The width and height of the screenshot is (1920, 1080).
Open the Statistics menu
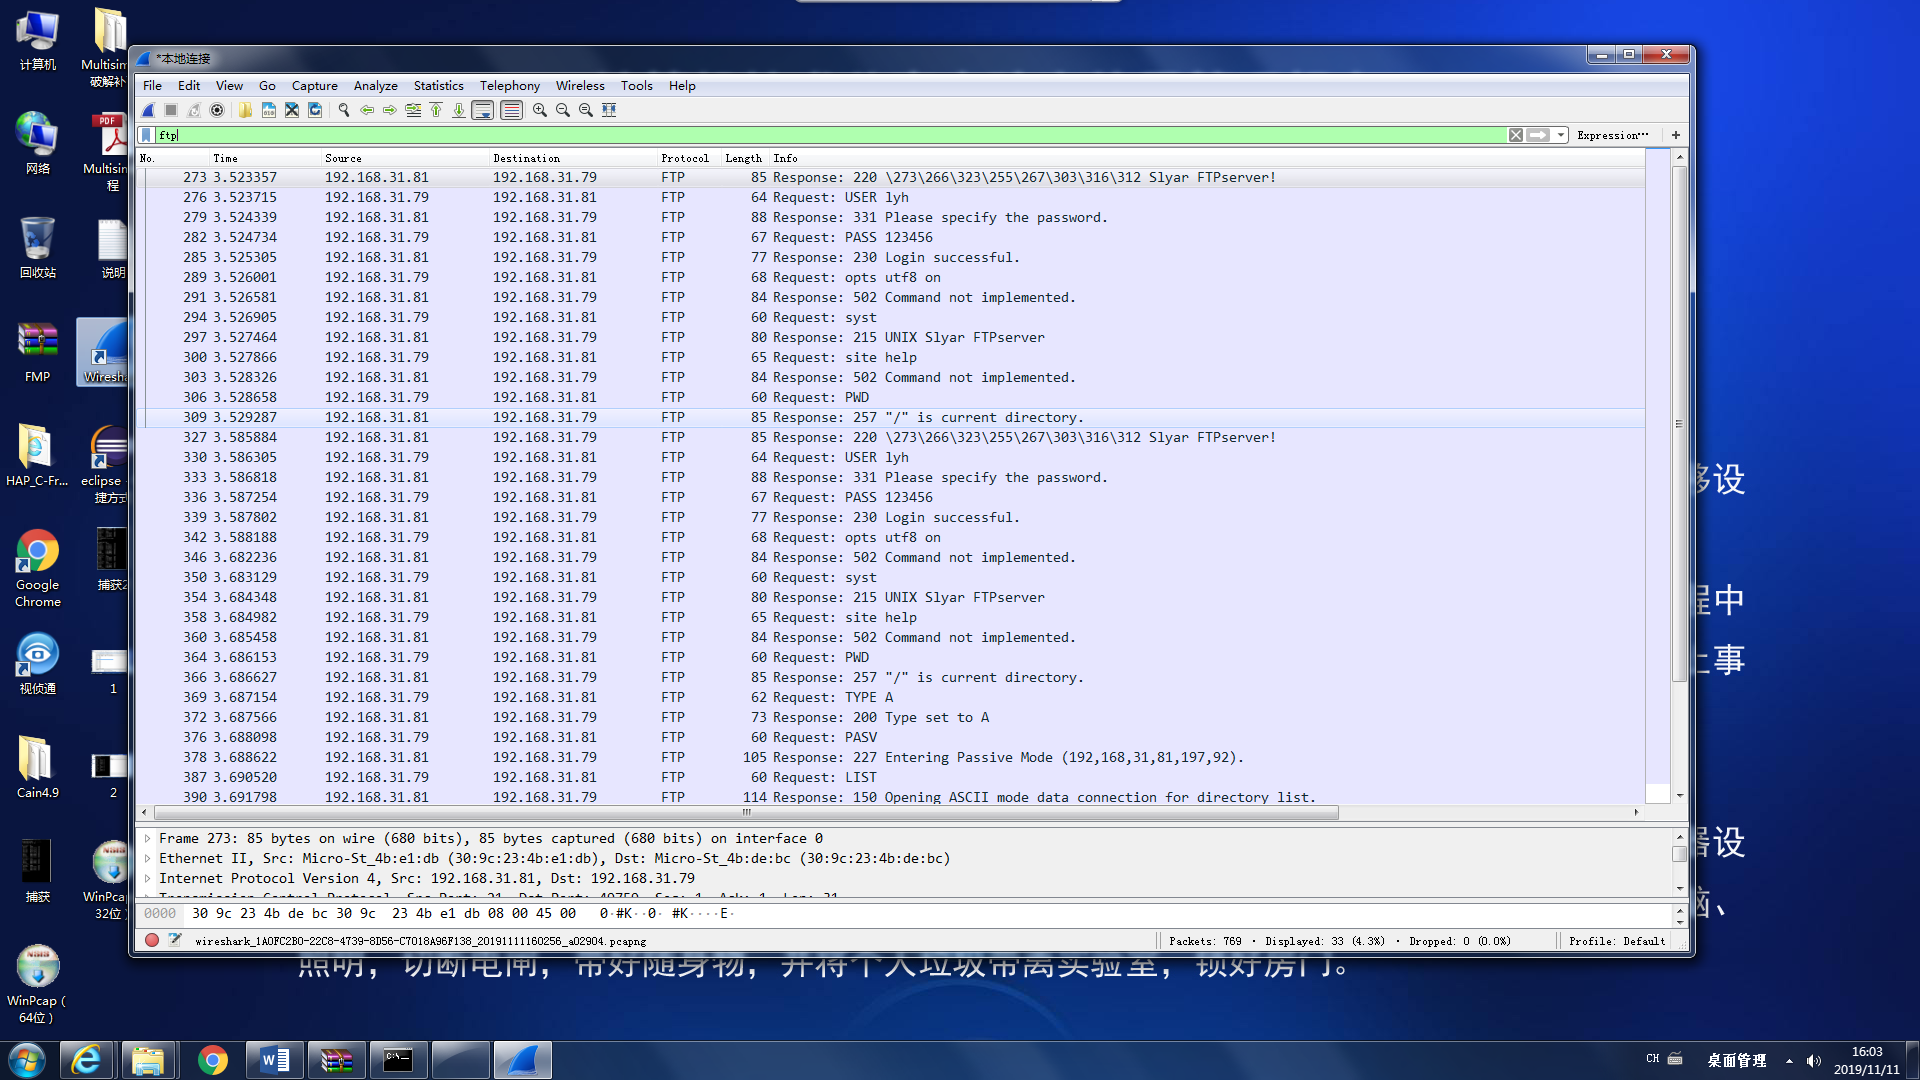click(438, 85)
